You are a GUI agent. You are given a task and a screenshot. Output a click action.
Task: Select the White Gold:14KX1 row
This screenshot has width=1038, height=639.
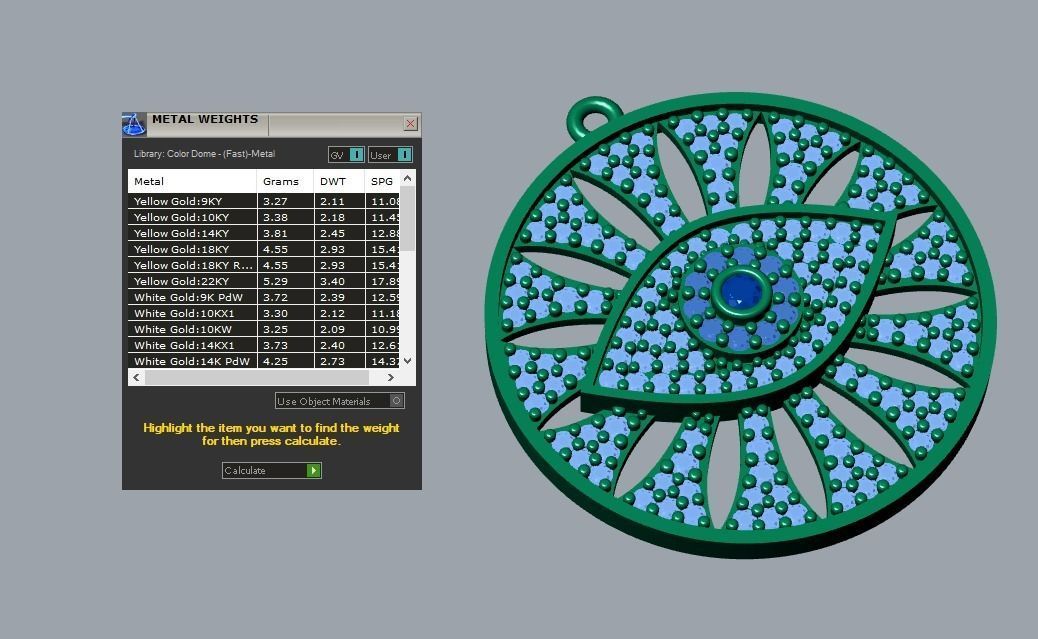[263, 345]
